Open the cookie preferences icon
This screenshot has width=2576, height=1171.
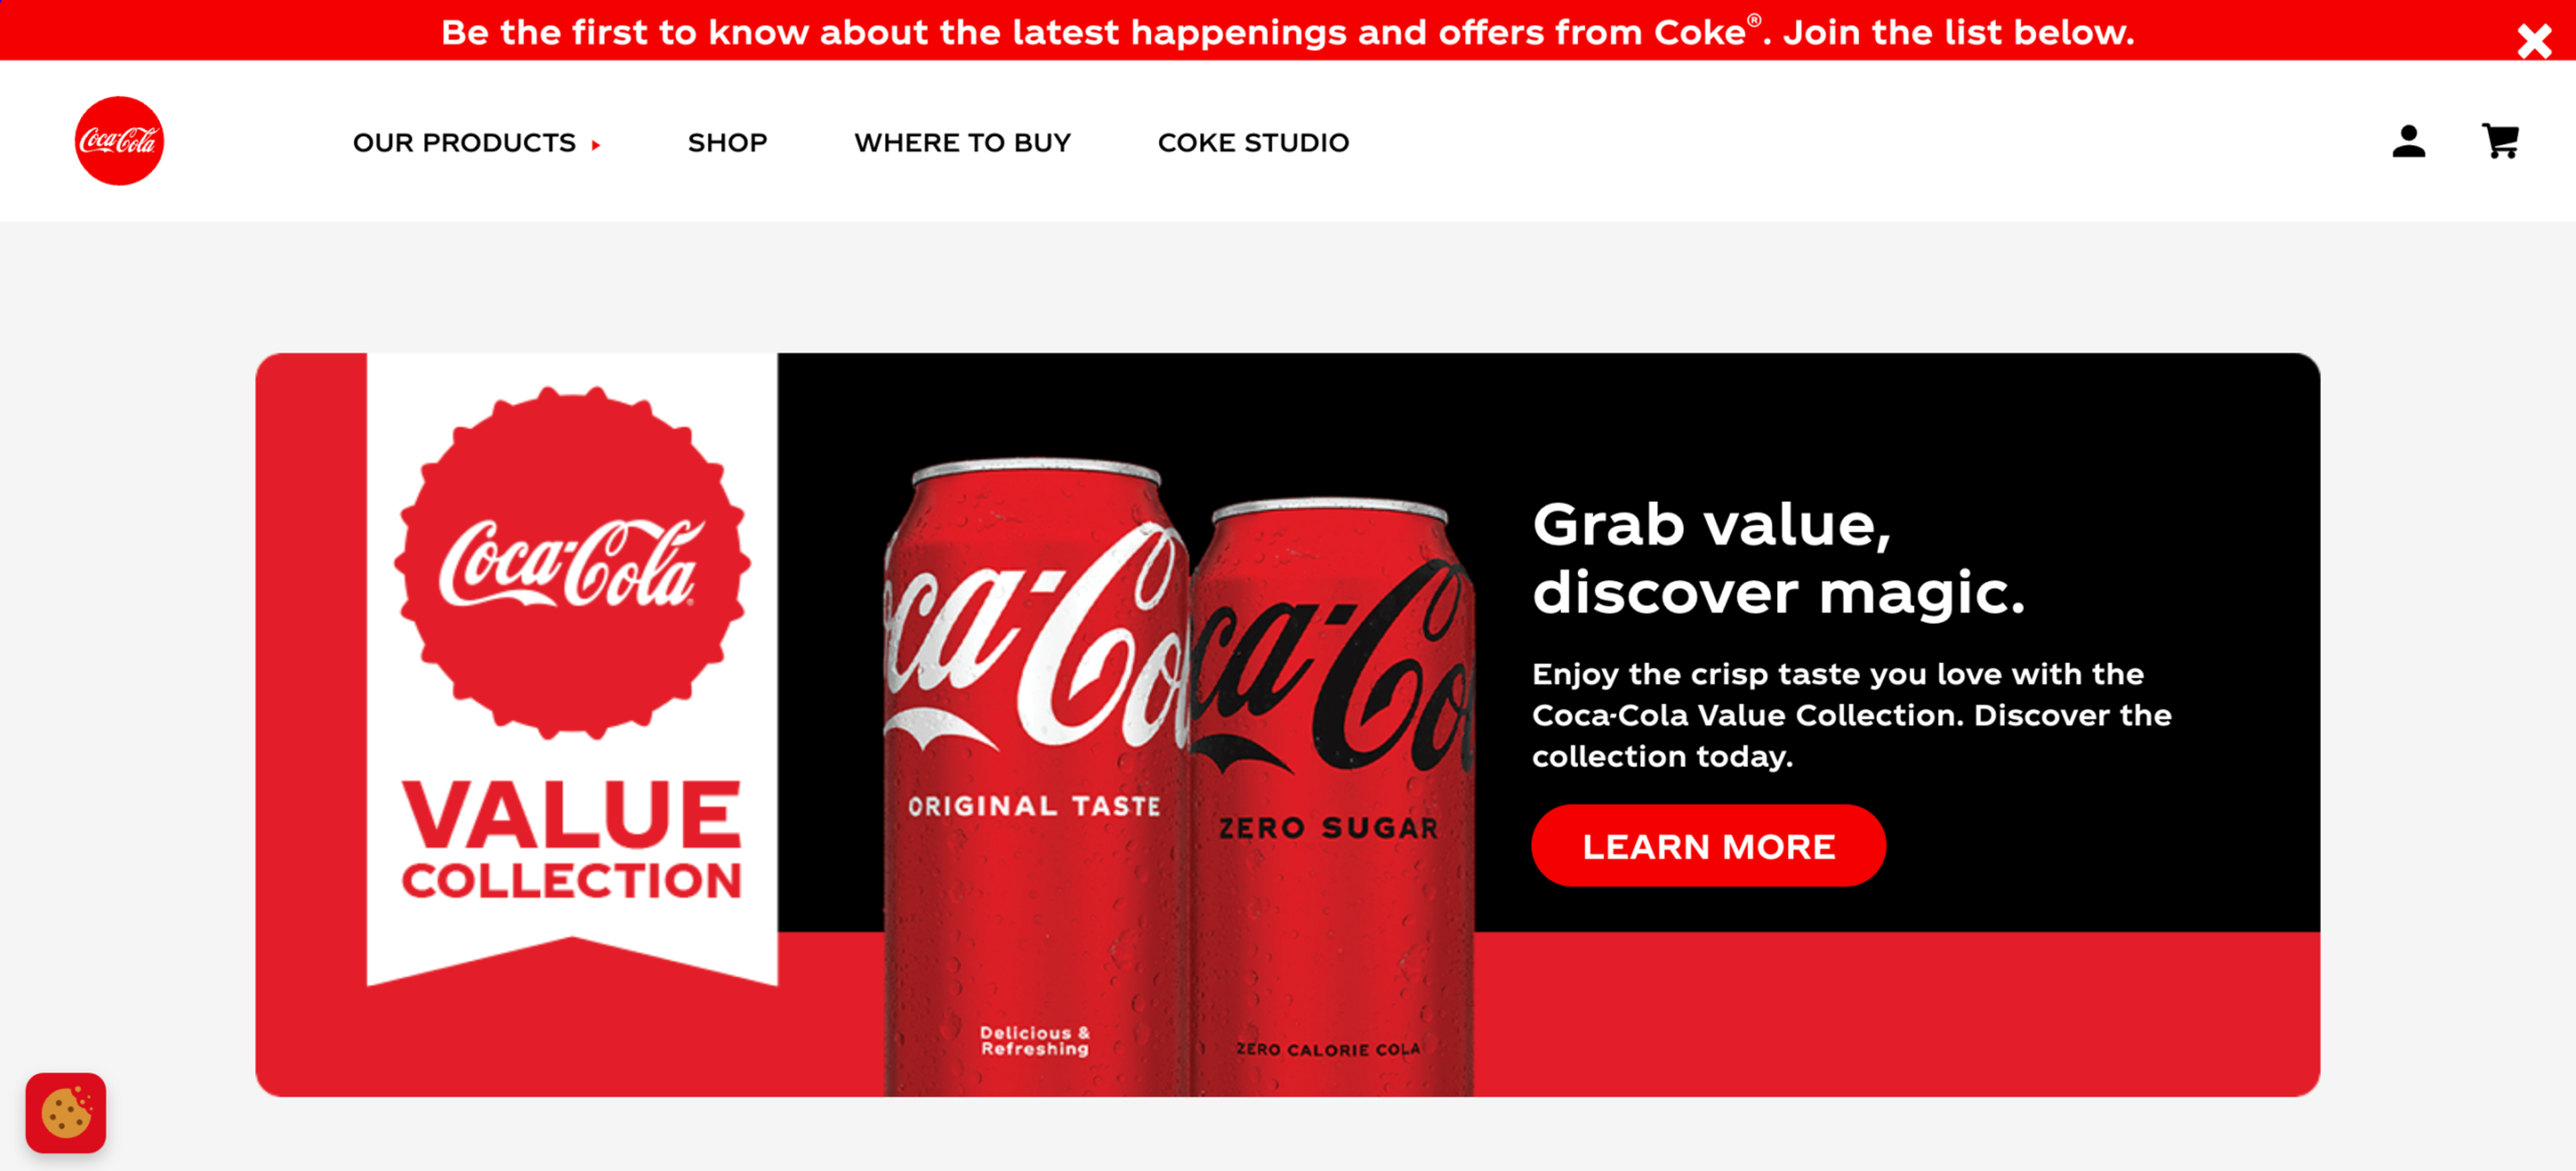point(66,1112)
